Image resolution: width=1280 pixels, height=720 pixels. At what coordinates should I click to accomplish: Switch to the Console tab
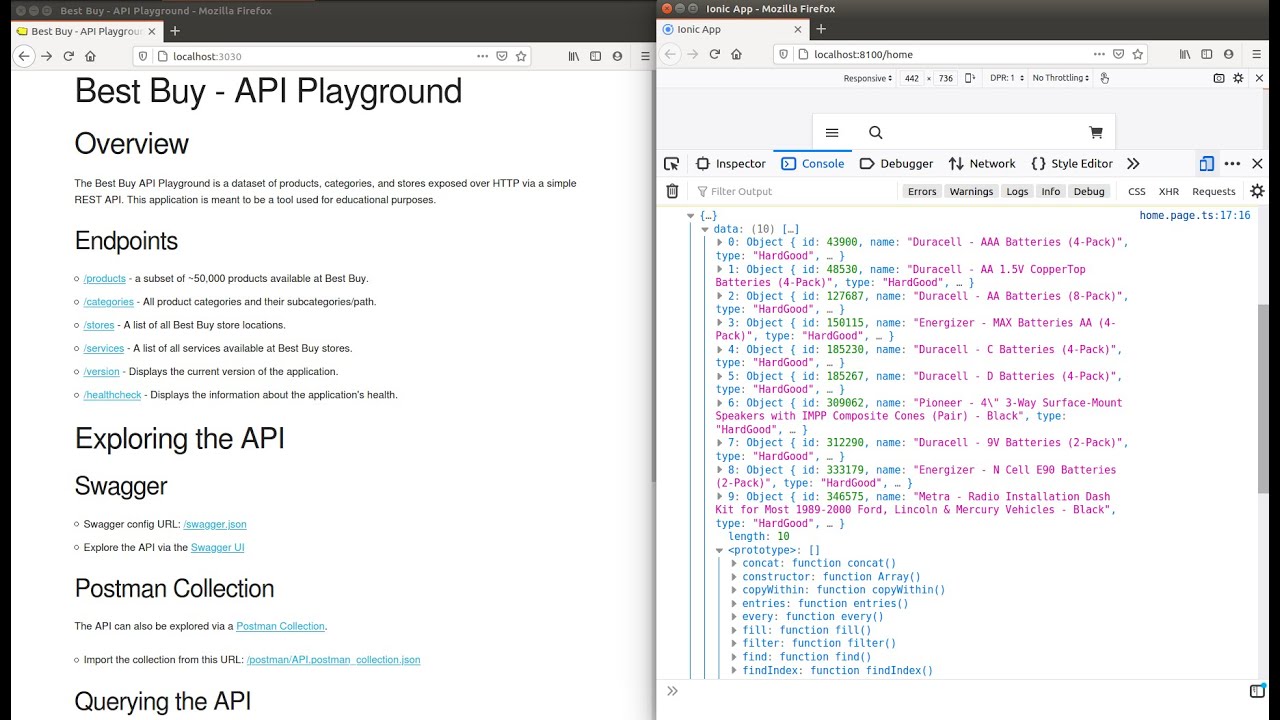pyautogui.click(x=813, y=164)
